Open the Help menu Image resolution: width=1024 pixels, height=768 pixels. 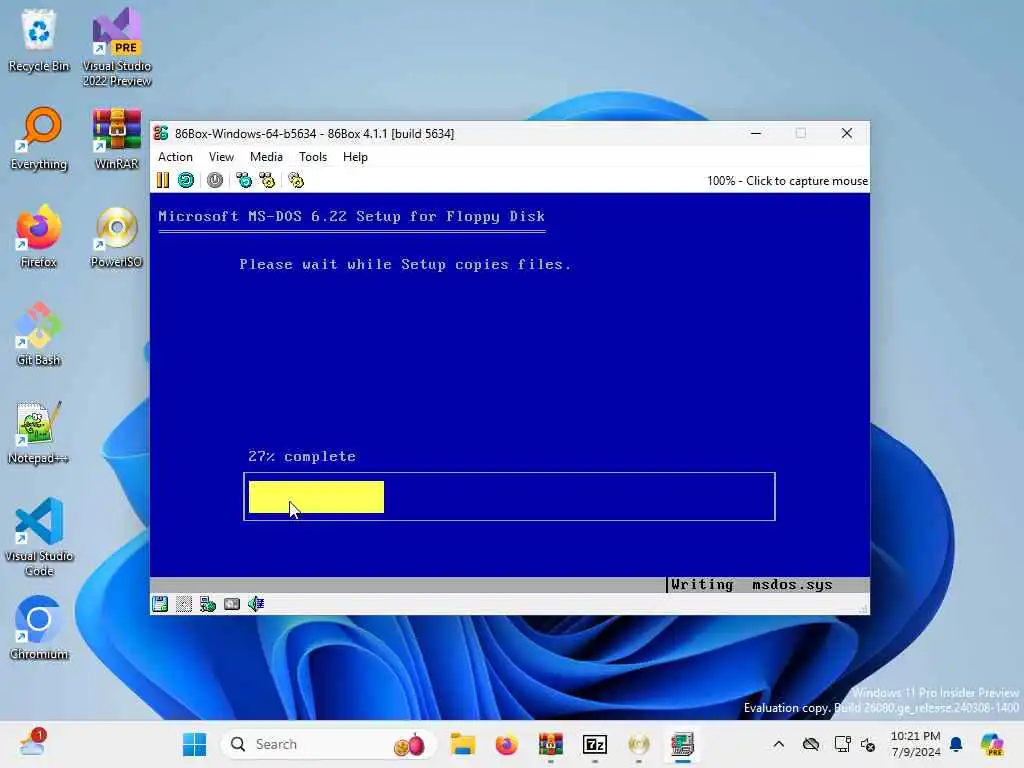coord(355,157)
